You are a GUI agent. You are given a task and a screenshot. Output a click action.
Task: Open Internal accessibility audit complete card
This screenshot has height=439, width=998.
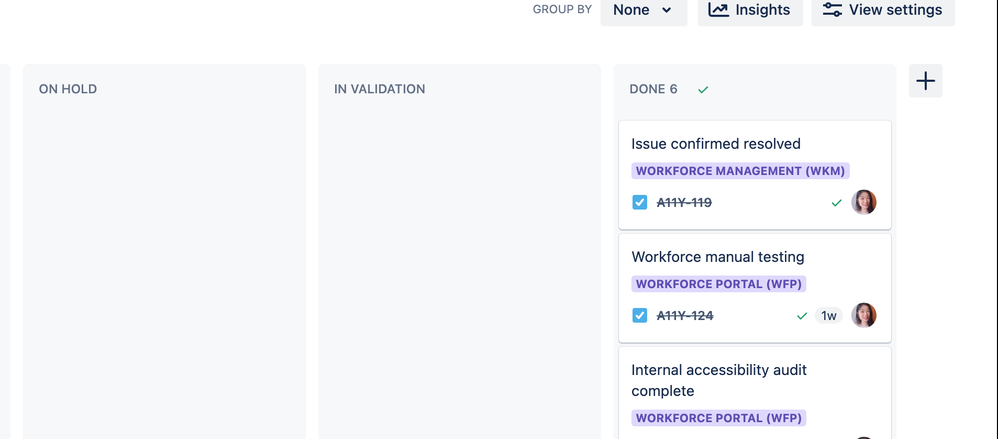pos(755,393)
